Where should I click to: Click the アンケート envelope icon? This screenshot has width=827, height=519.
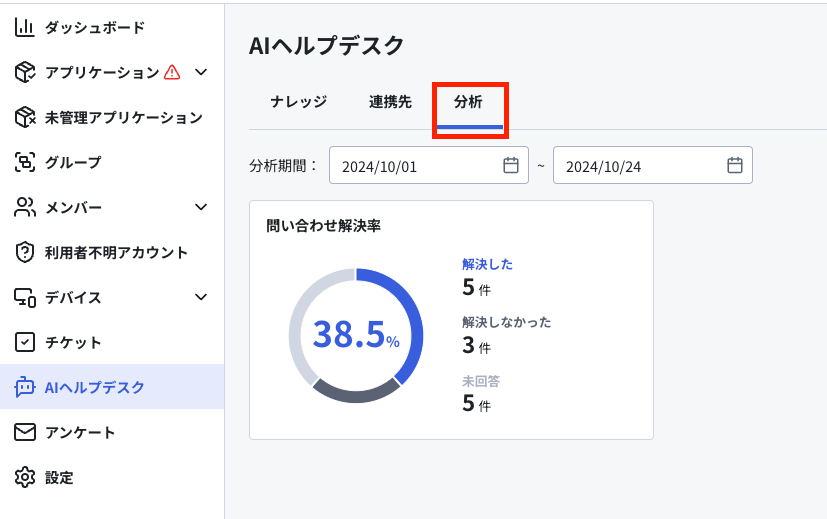click(x=24, y=432)
